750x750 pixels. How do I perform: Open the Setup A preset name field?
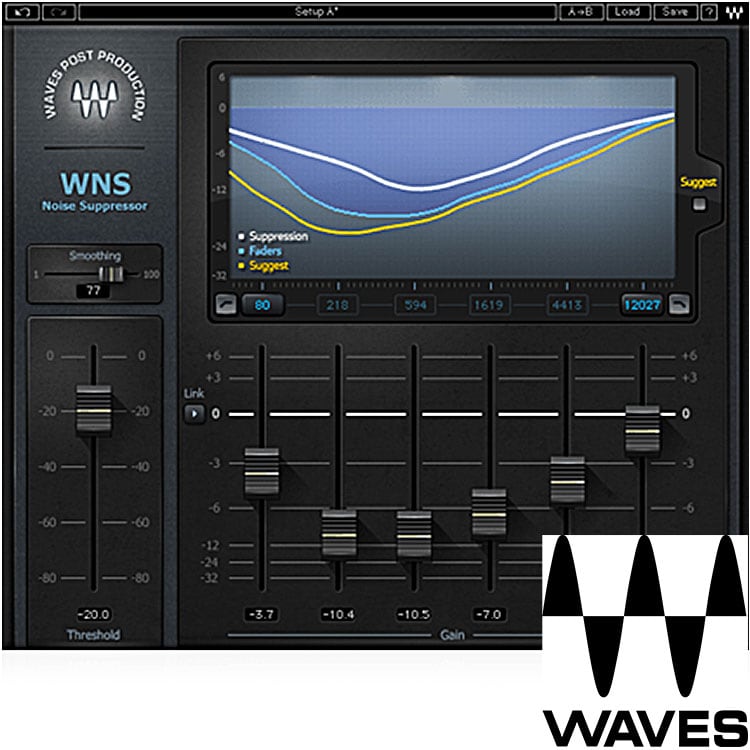click(317, 12)
